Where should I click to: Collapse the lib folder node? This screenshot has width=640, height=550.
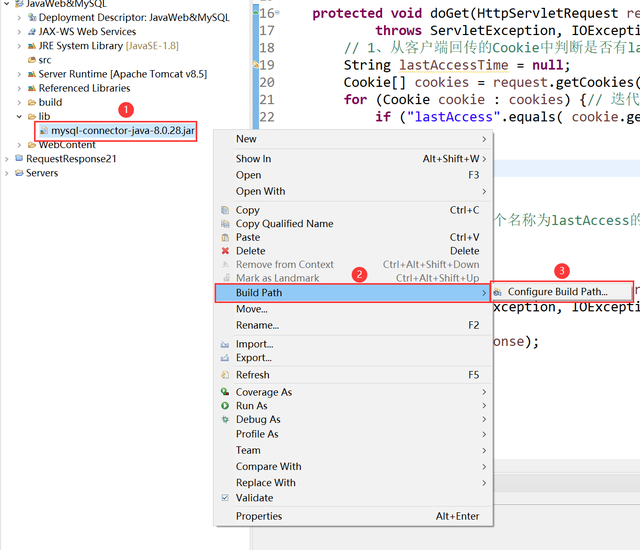19,117
